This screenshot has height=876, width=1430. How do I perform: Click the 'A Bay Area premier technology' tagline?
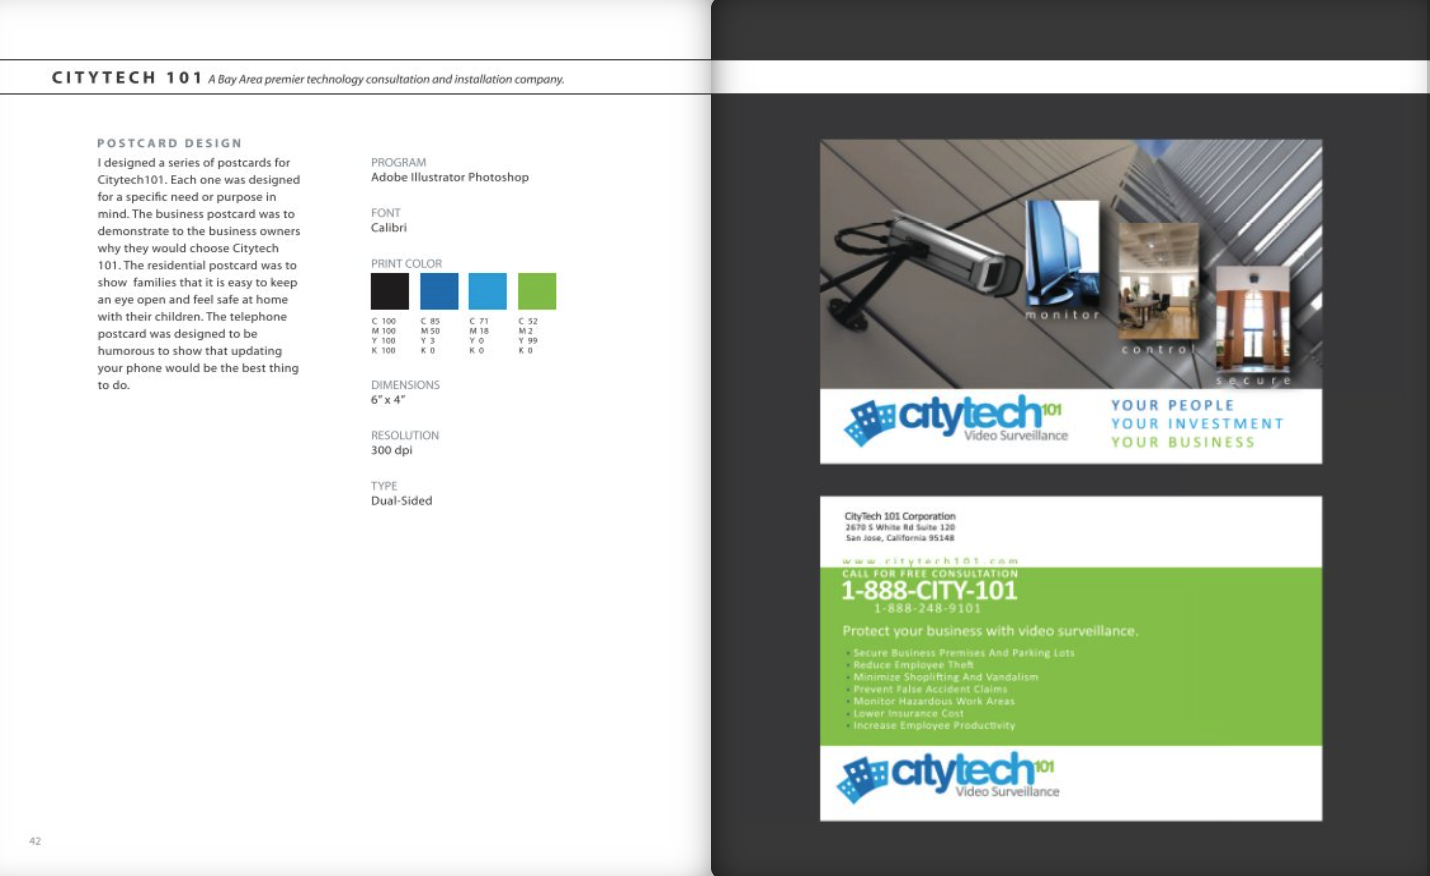pos(386,79)
